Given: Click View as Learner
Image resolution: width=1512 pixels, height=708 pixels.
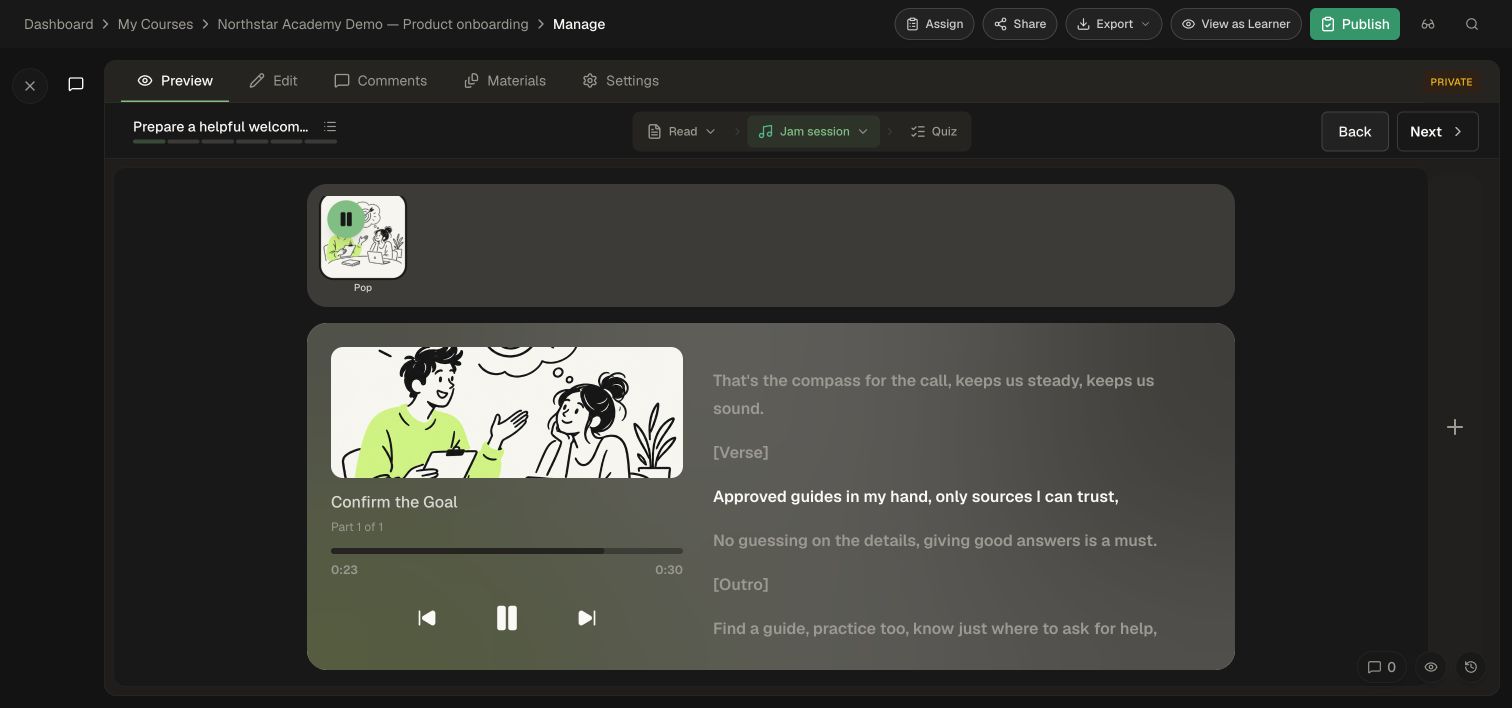Looking at the screenshot, I should [x=1236, y=24].
